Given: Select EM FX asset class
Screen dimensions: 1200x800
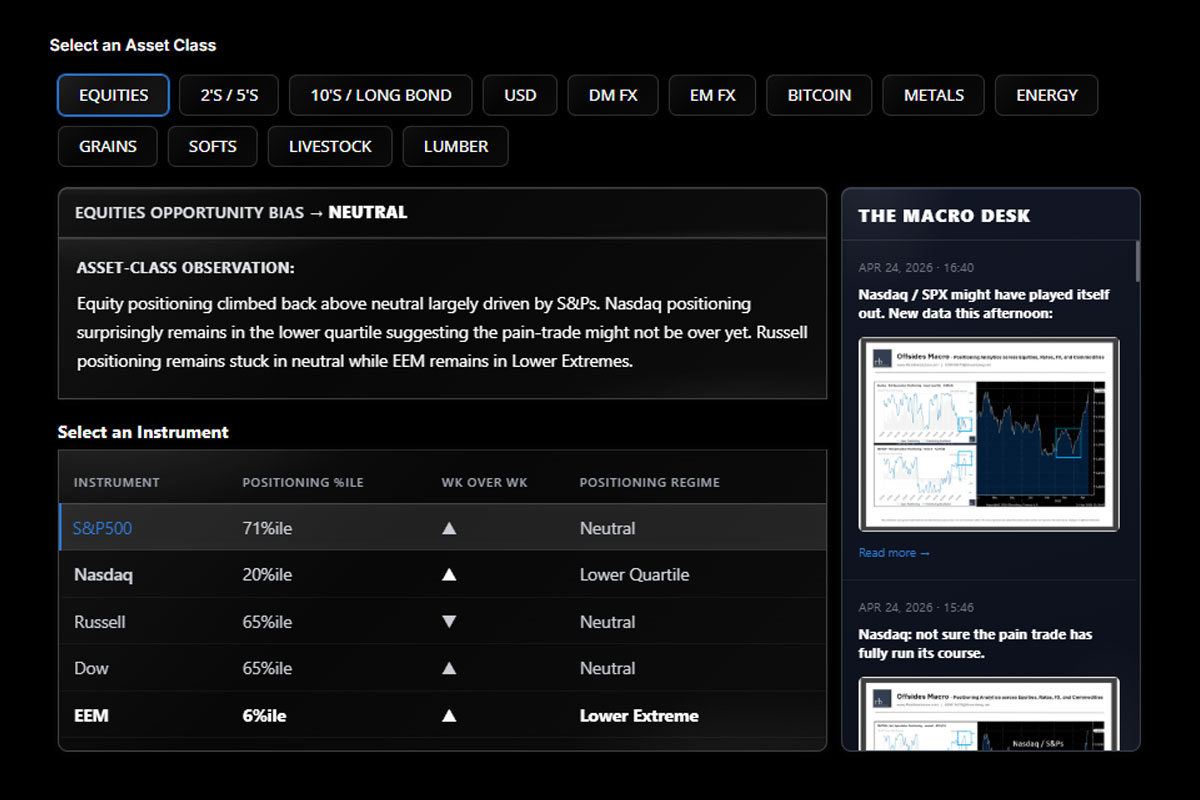Looking at the screenshot, I should coord(712,95).
